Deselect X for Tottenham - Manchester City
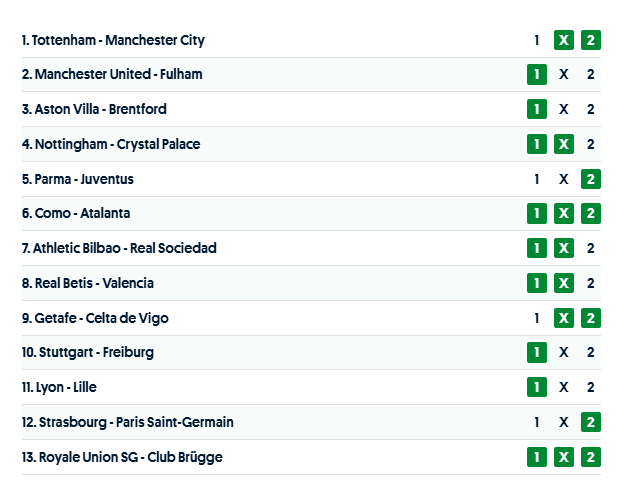The width and height of the screenshot is (628, 482). pos(564,40)
